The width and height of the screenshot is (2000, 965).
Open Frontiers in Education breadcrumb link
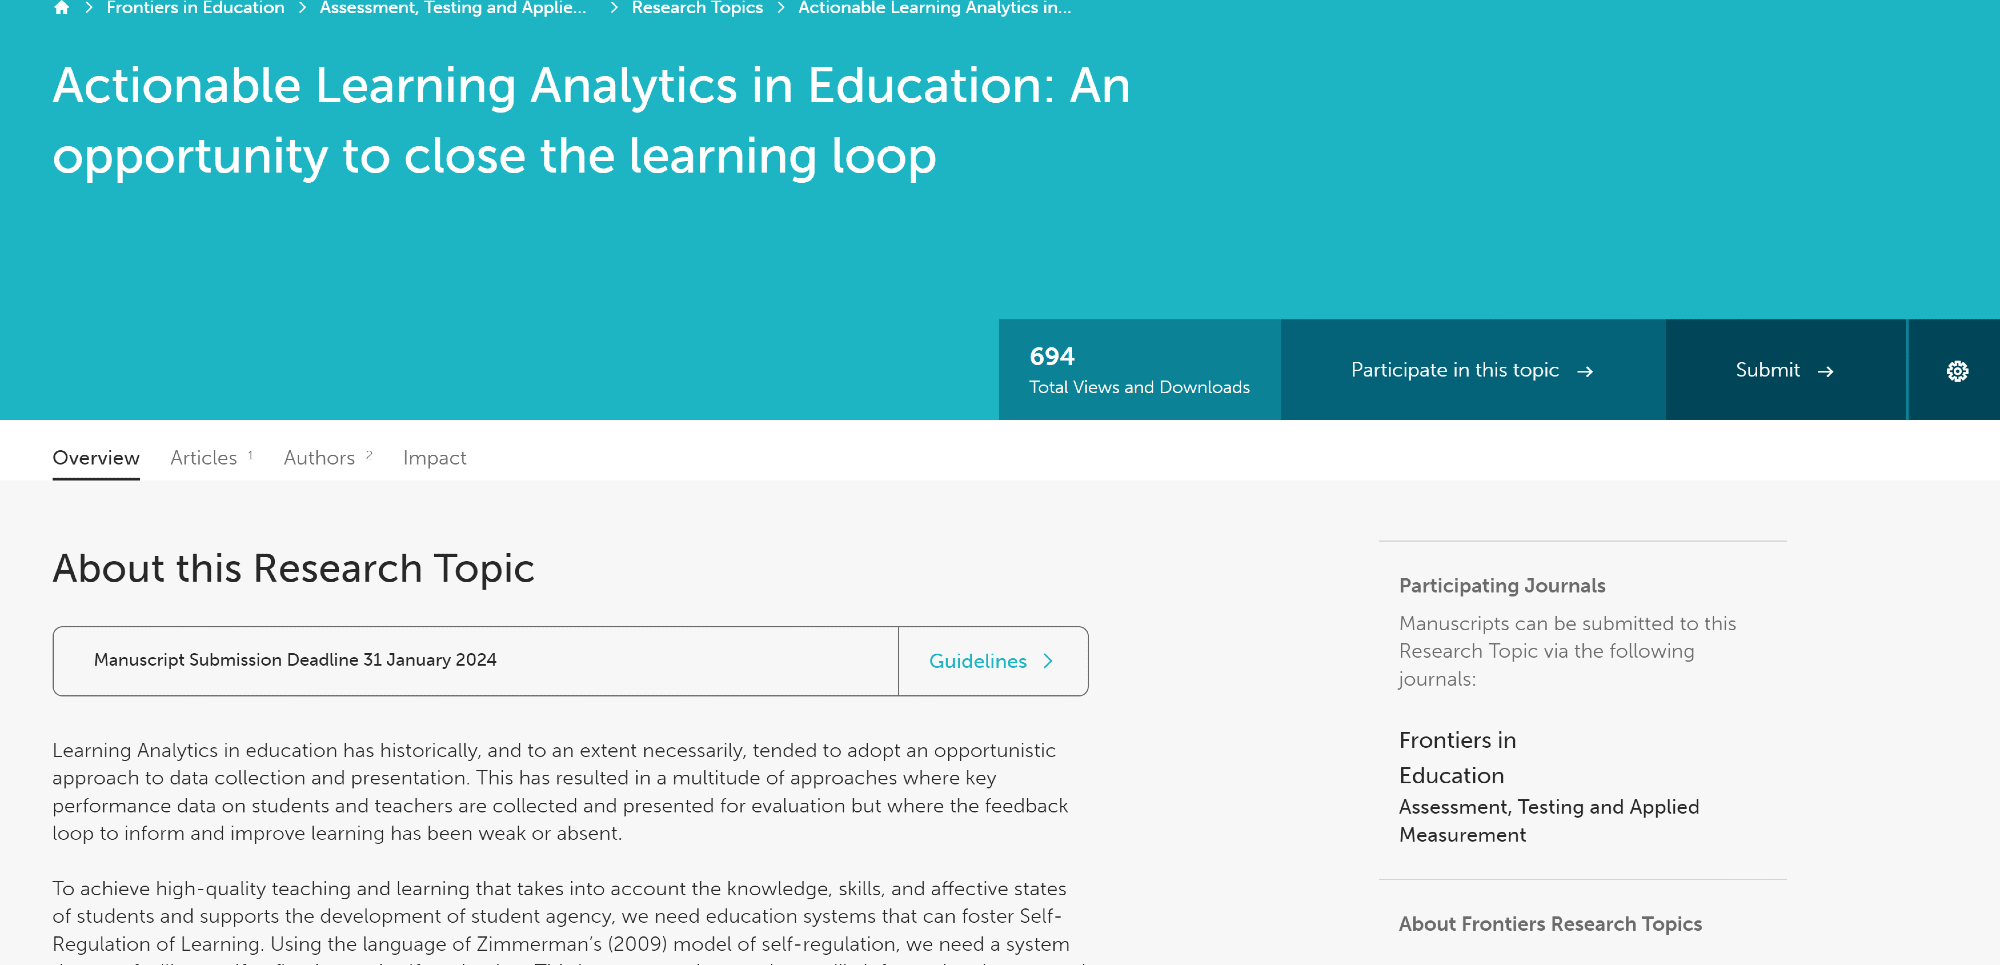click(x=195, y=8)
